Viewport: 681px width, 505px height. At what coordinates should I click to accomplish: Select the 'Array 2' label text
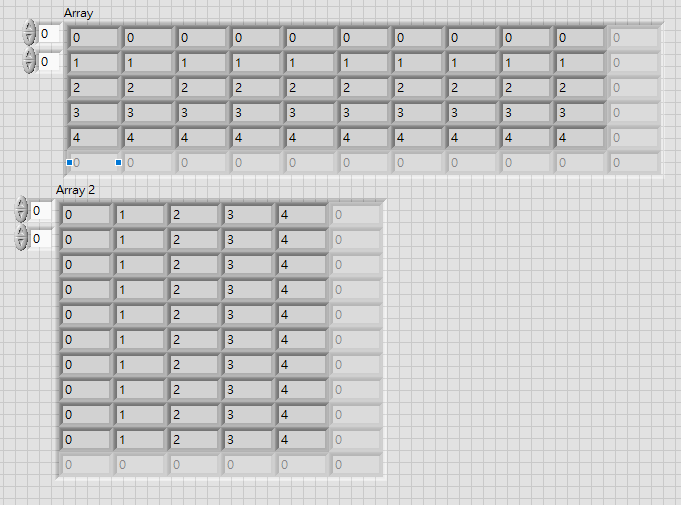75,190
